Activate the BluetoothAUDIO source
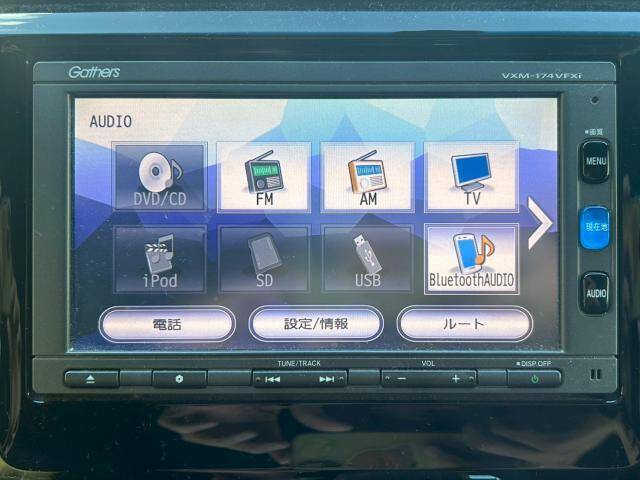640x480 pixels. pyautogui.click(x=471, y=258)
